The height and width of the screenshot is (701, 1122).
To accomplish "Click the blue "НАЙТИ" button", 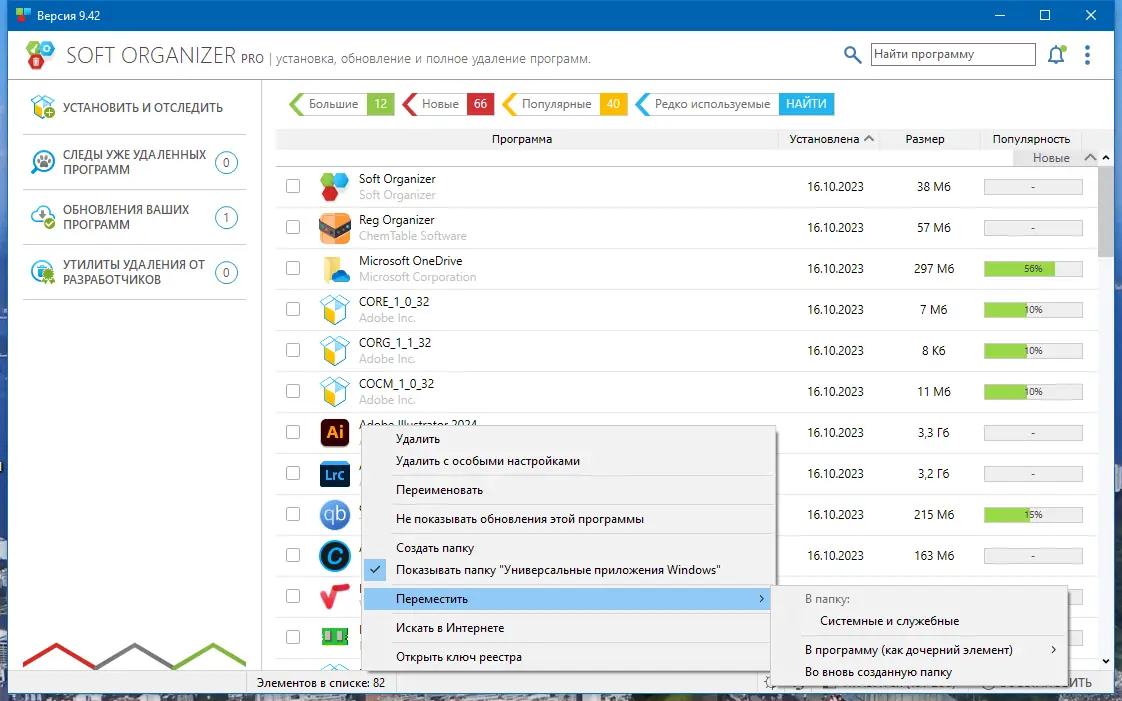I will point(806,104).
